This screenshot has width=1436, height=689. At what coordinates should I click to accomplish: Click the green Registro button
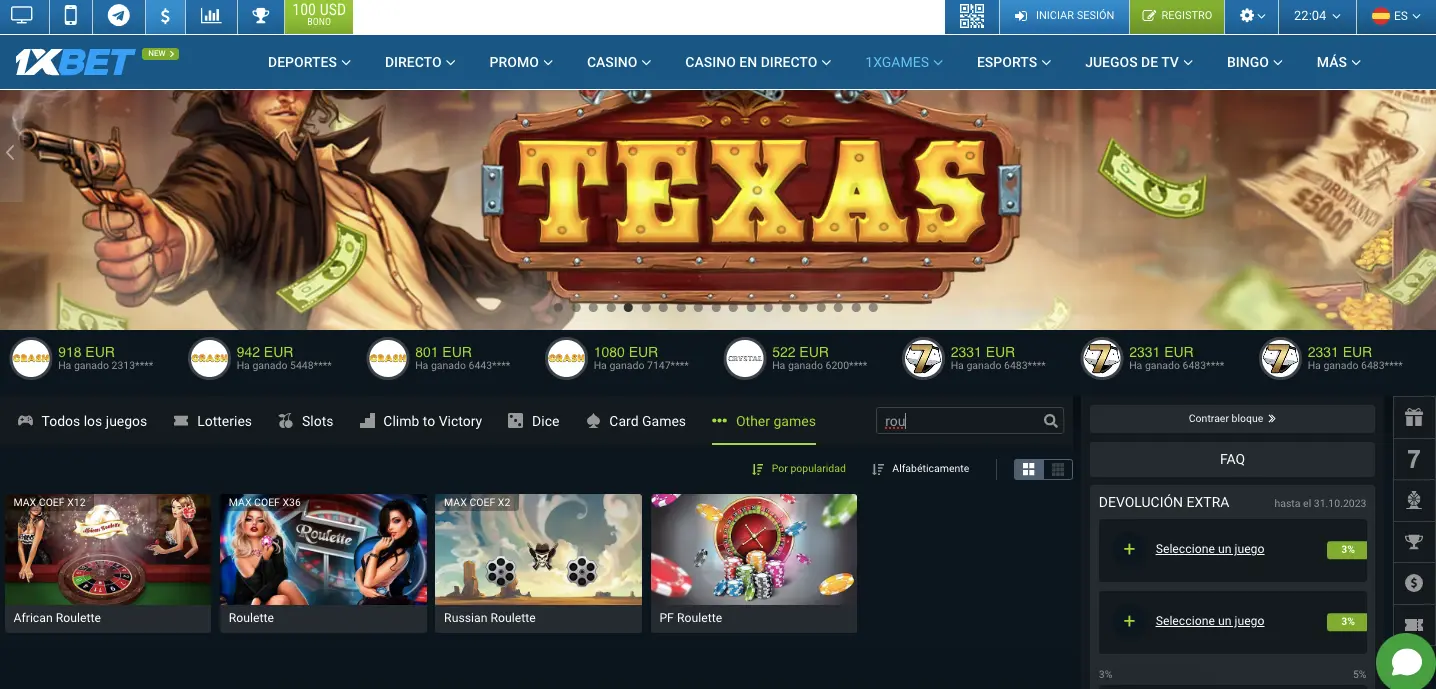[x=1177, y=16]
